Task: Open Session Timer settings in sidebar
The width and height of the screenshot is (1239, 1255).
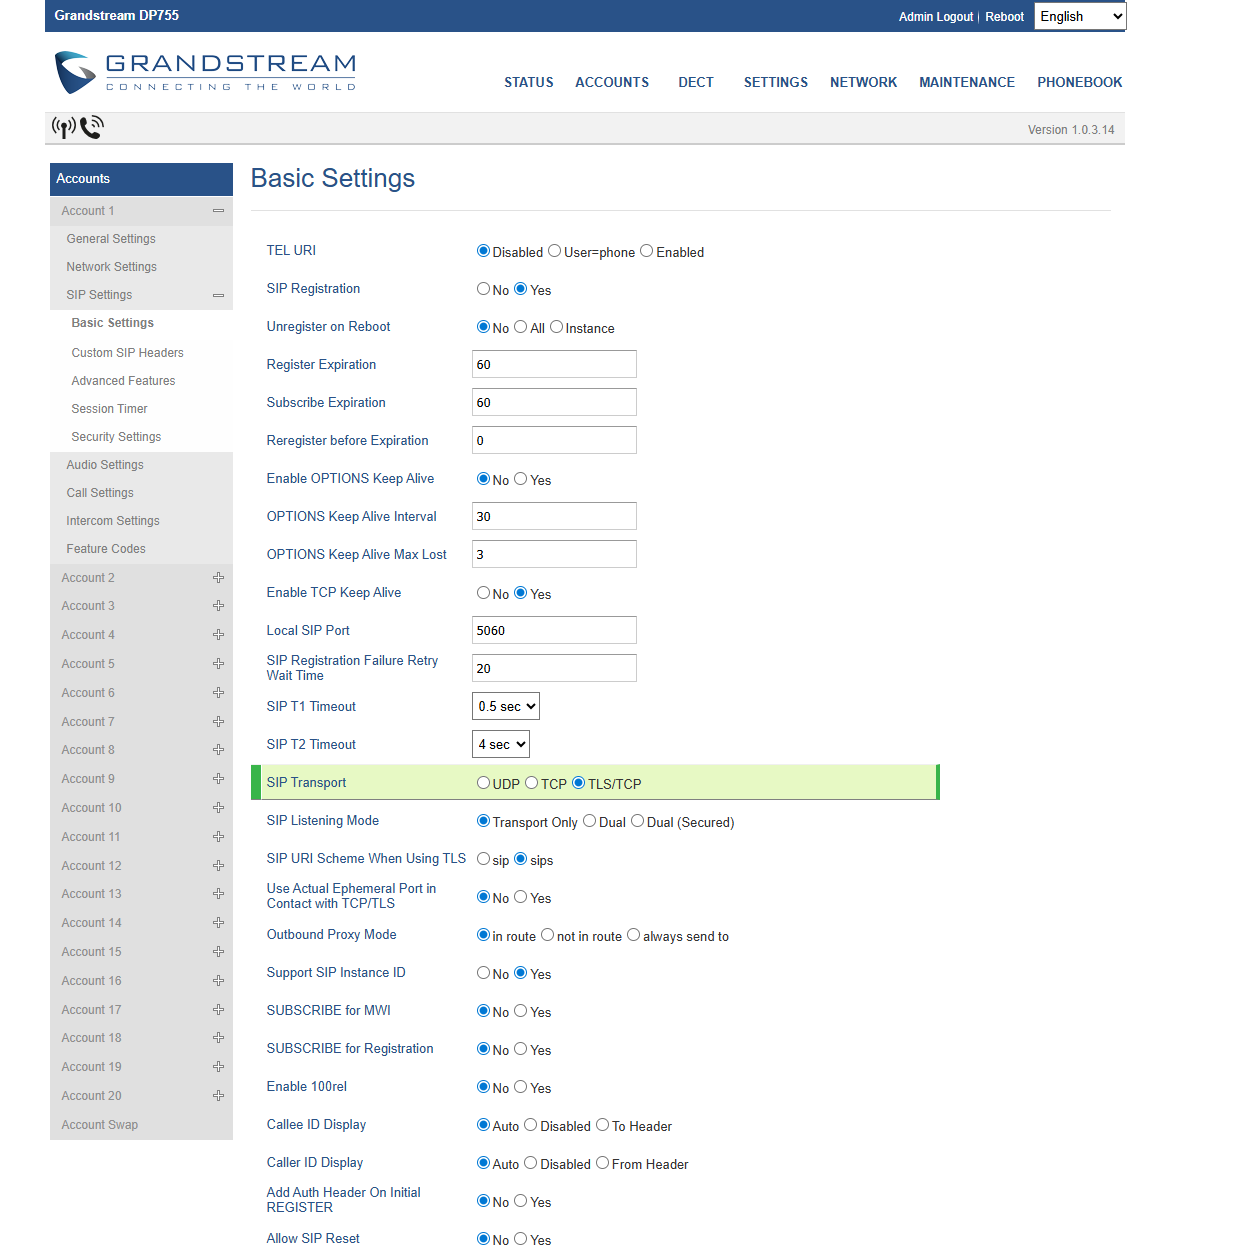Action: pyautogui.click(x=109, y=409)
